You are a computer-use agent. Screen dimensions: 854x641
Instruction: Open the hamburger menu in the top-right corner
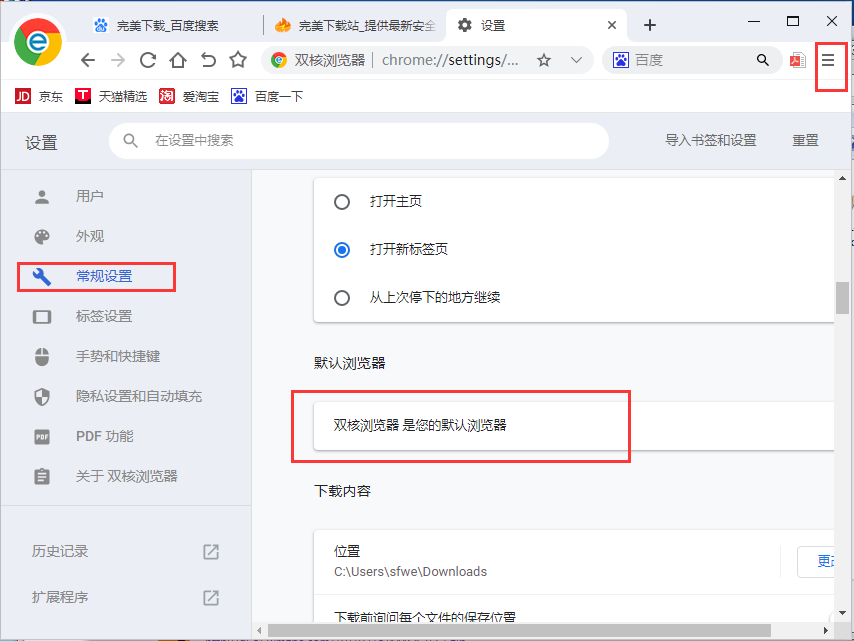click(x=828, y=62)
